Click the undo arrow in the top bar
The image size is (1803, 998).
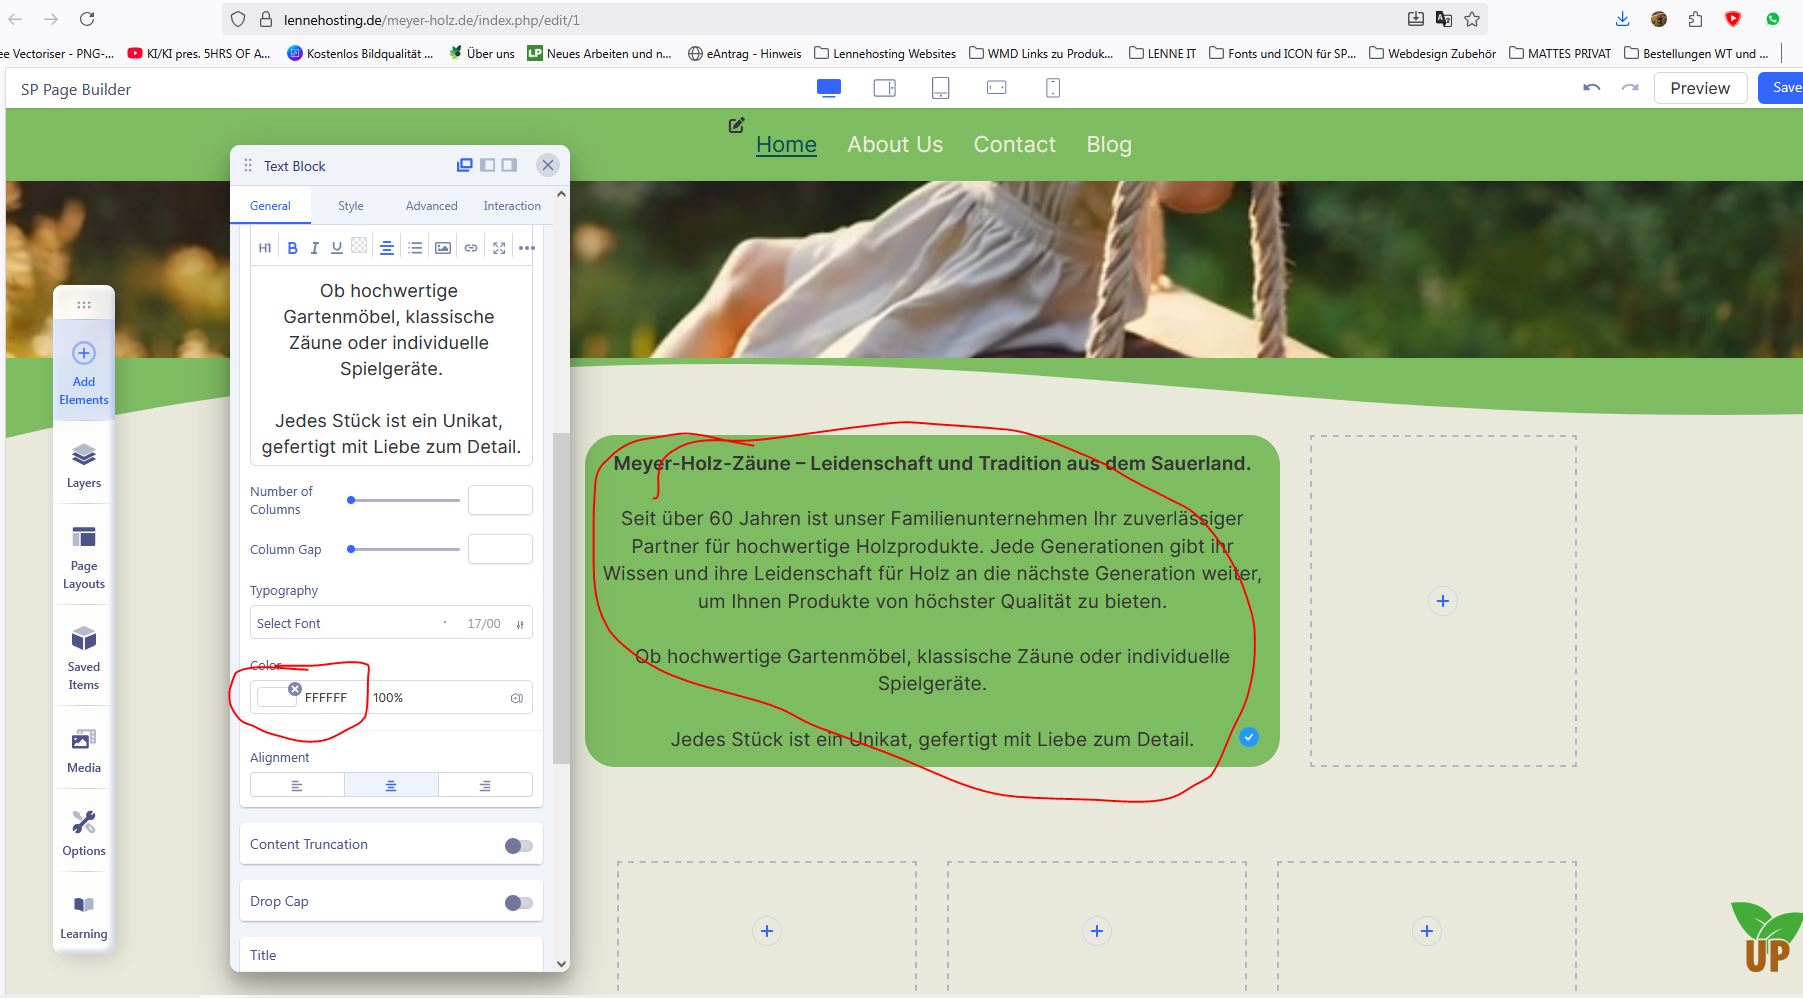[1591, 88]
